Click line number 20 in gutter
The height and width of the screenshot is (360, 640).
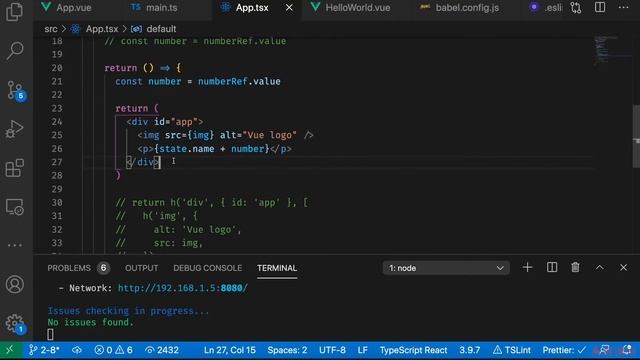pyautogui.click(x=57, y=68)
